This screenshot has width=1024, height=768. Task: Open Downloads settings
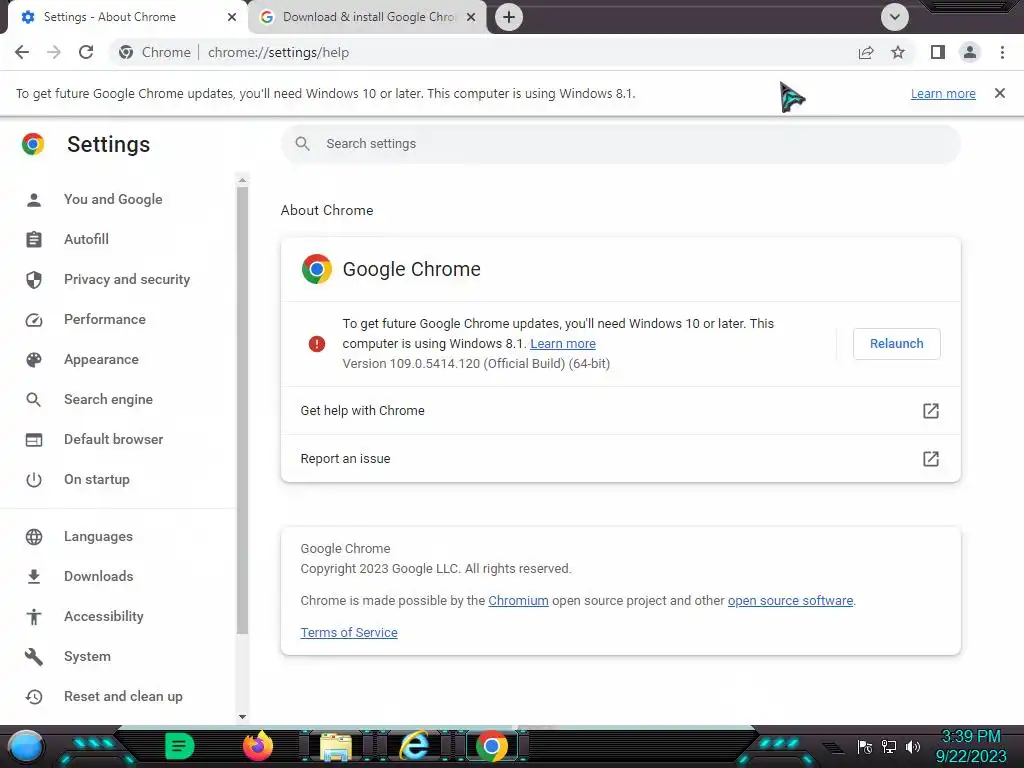pyautogui.click(x=99, y=576)
